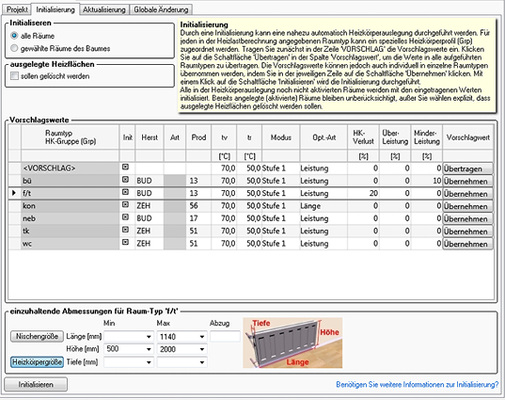Open the help link about Initialisierung
Viewport: 505px width, 400px height.
[417, 384]
